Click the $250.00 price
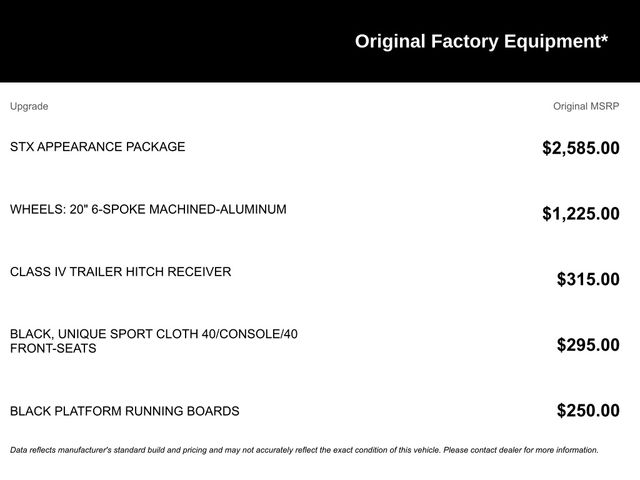Image resolution: width=640 pixels, height=480 pixels. click(x=587, y=411)
